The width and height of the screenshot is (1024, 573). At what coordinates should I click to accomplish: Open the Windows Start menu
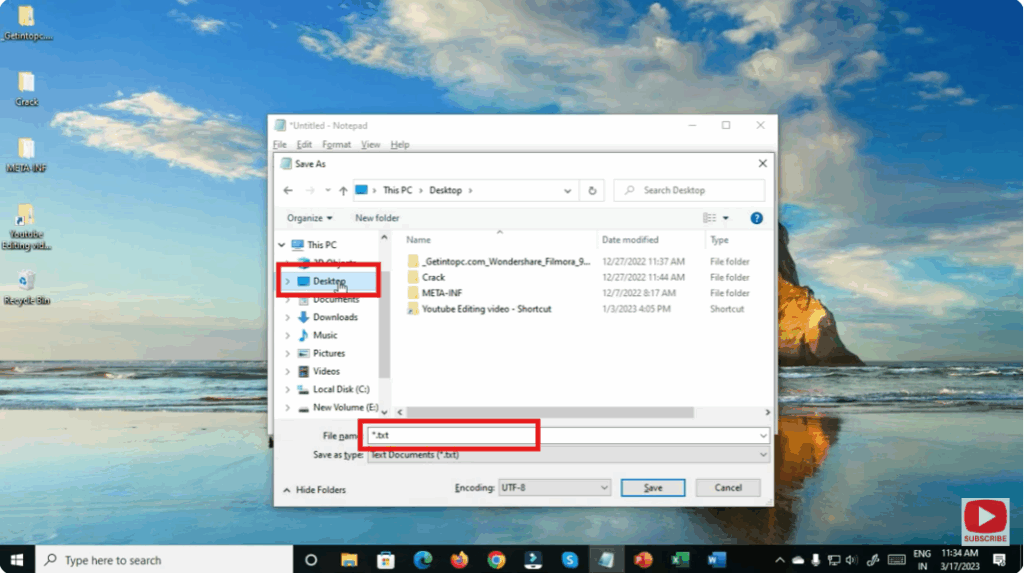(17, 560)
